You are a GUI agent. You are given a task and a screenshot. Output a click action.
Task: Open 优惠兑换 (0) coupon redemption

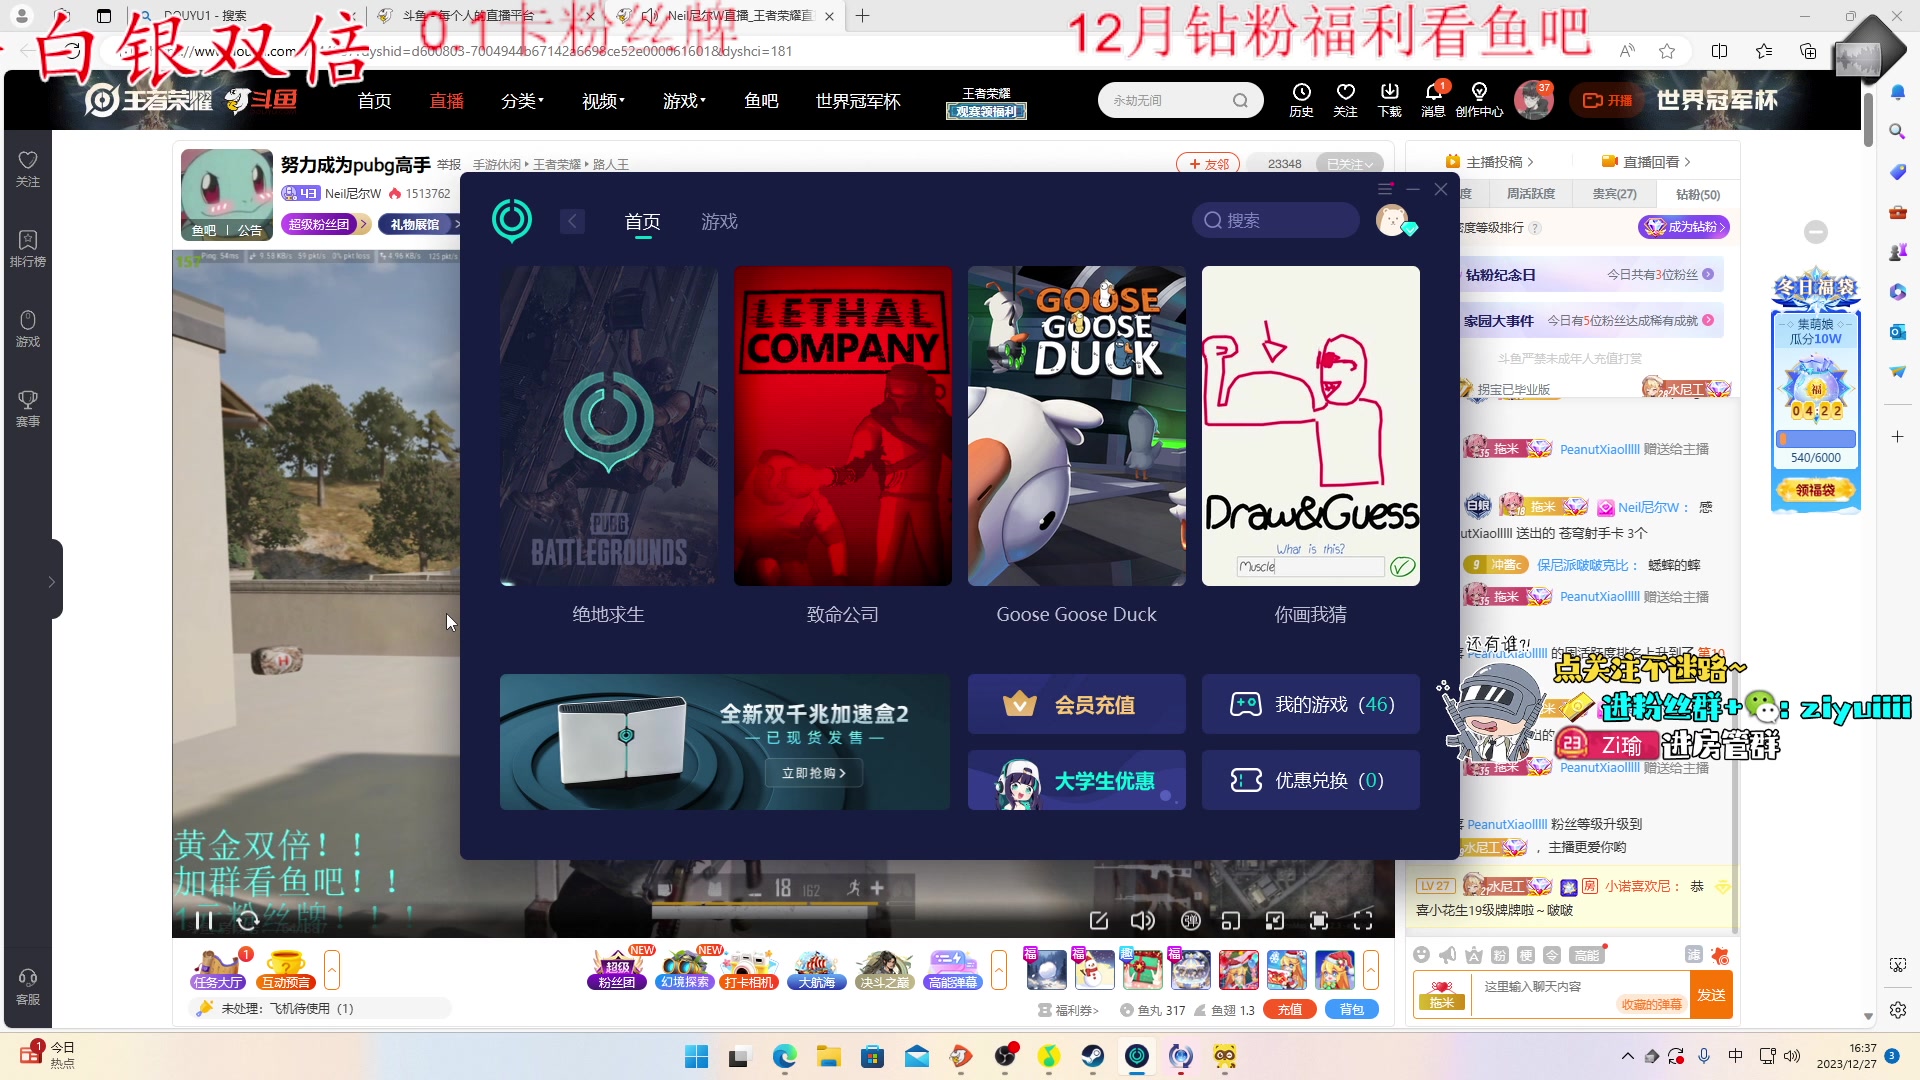[x=1310, y=780]
